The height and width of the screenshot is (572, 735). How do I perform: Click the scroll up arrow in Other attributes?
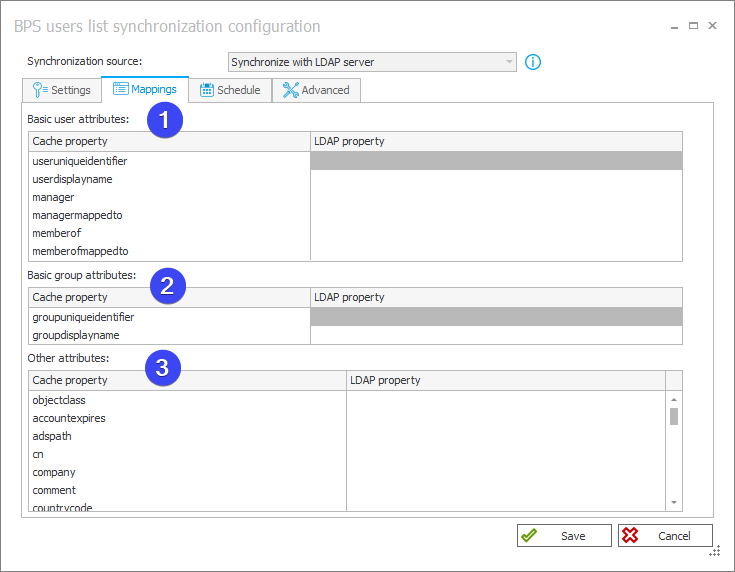(674, 399)
